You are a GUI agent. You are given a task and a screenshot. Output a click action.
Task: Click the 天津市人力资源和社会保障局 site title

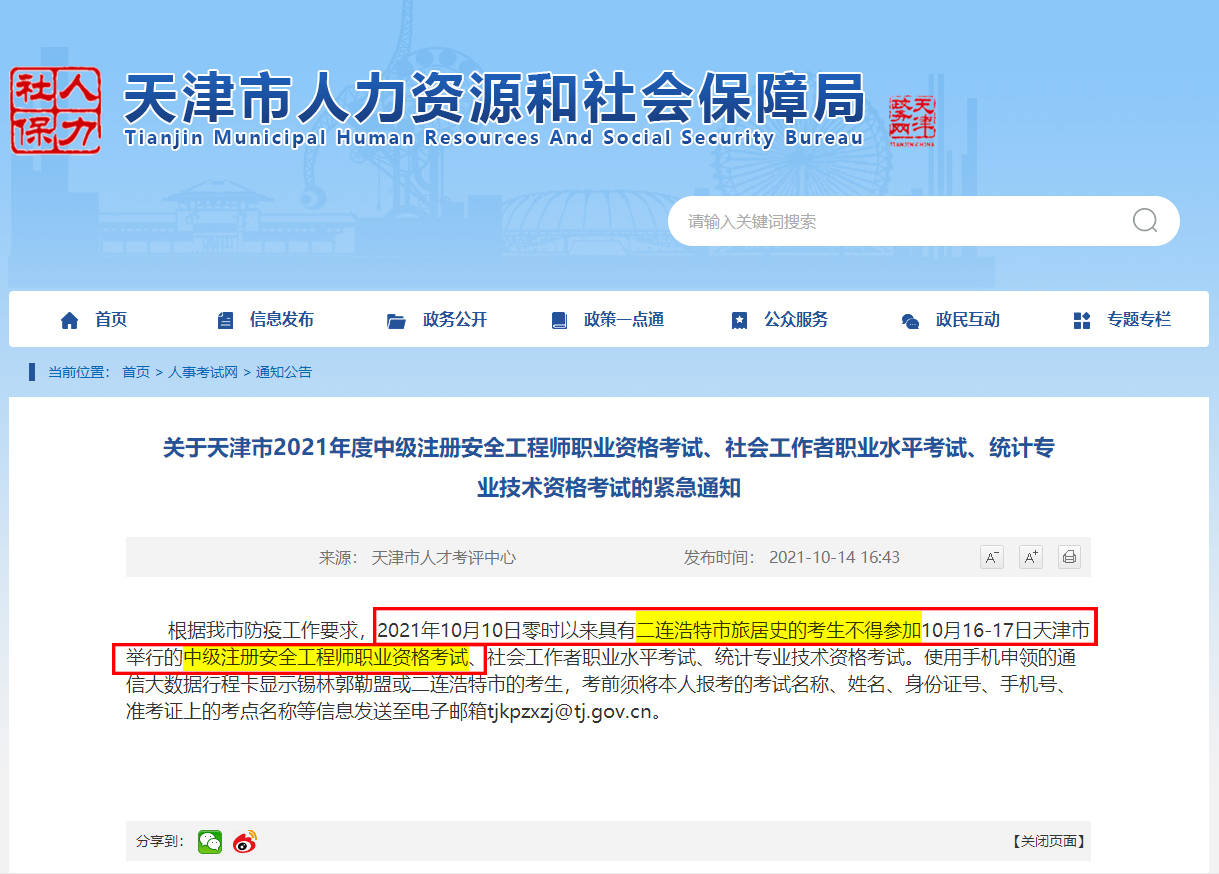tap(494, 100)
